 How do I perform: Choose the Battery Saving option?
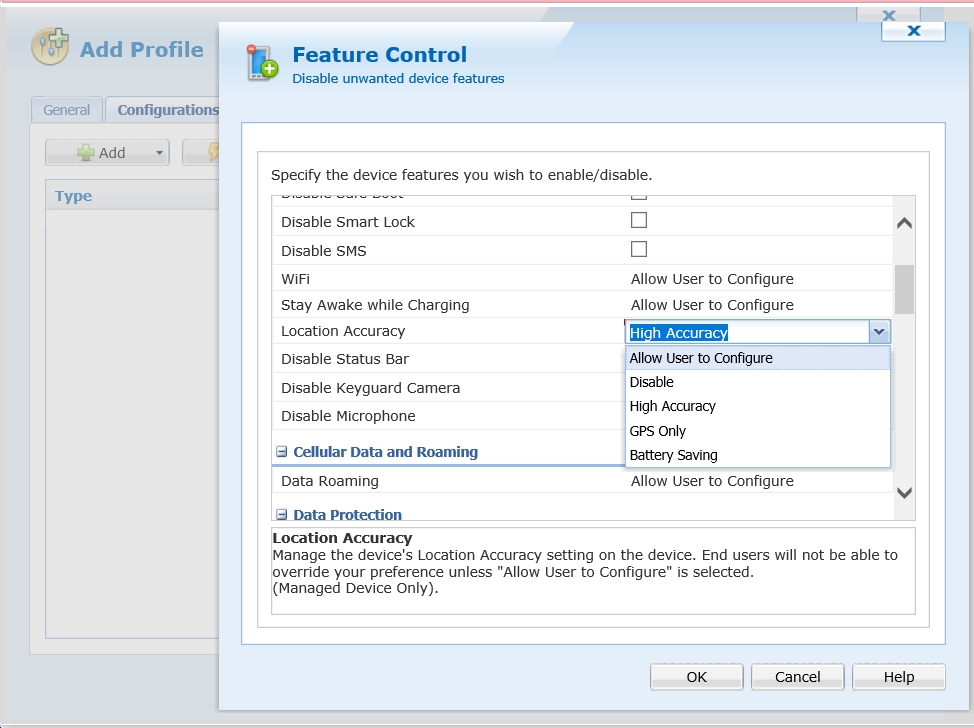point(673,455)
